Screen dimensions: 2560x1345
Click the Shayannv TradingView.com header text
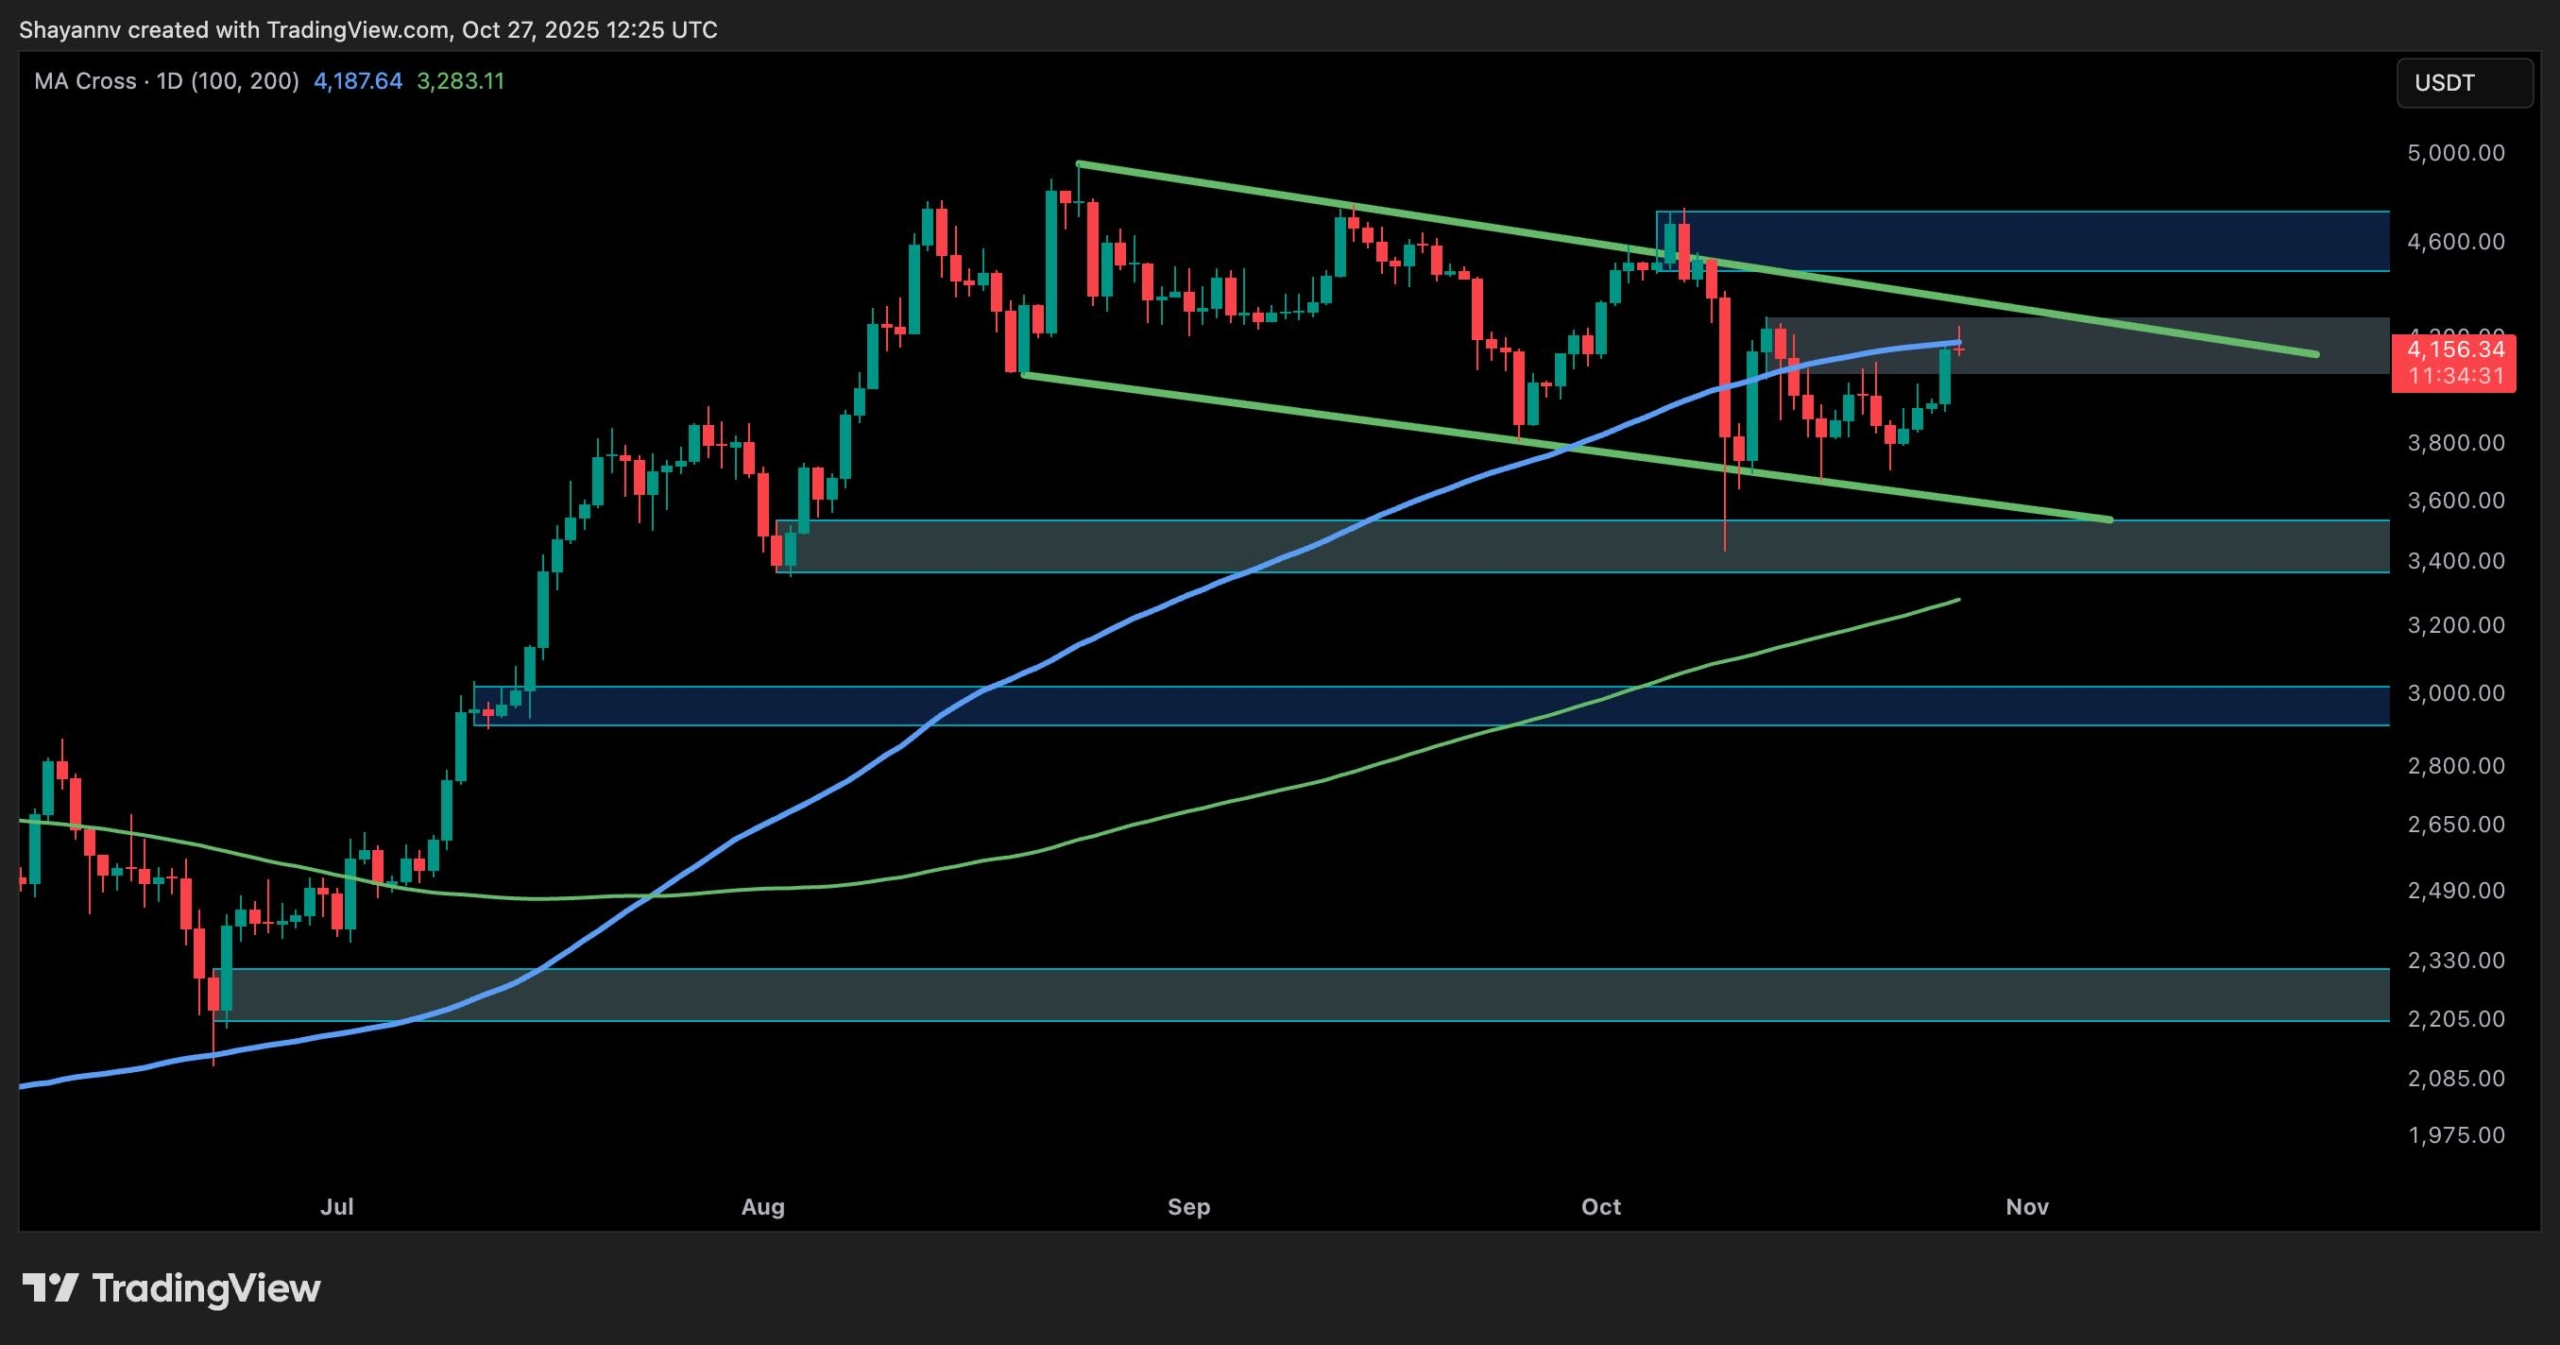coord(368,30)
